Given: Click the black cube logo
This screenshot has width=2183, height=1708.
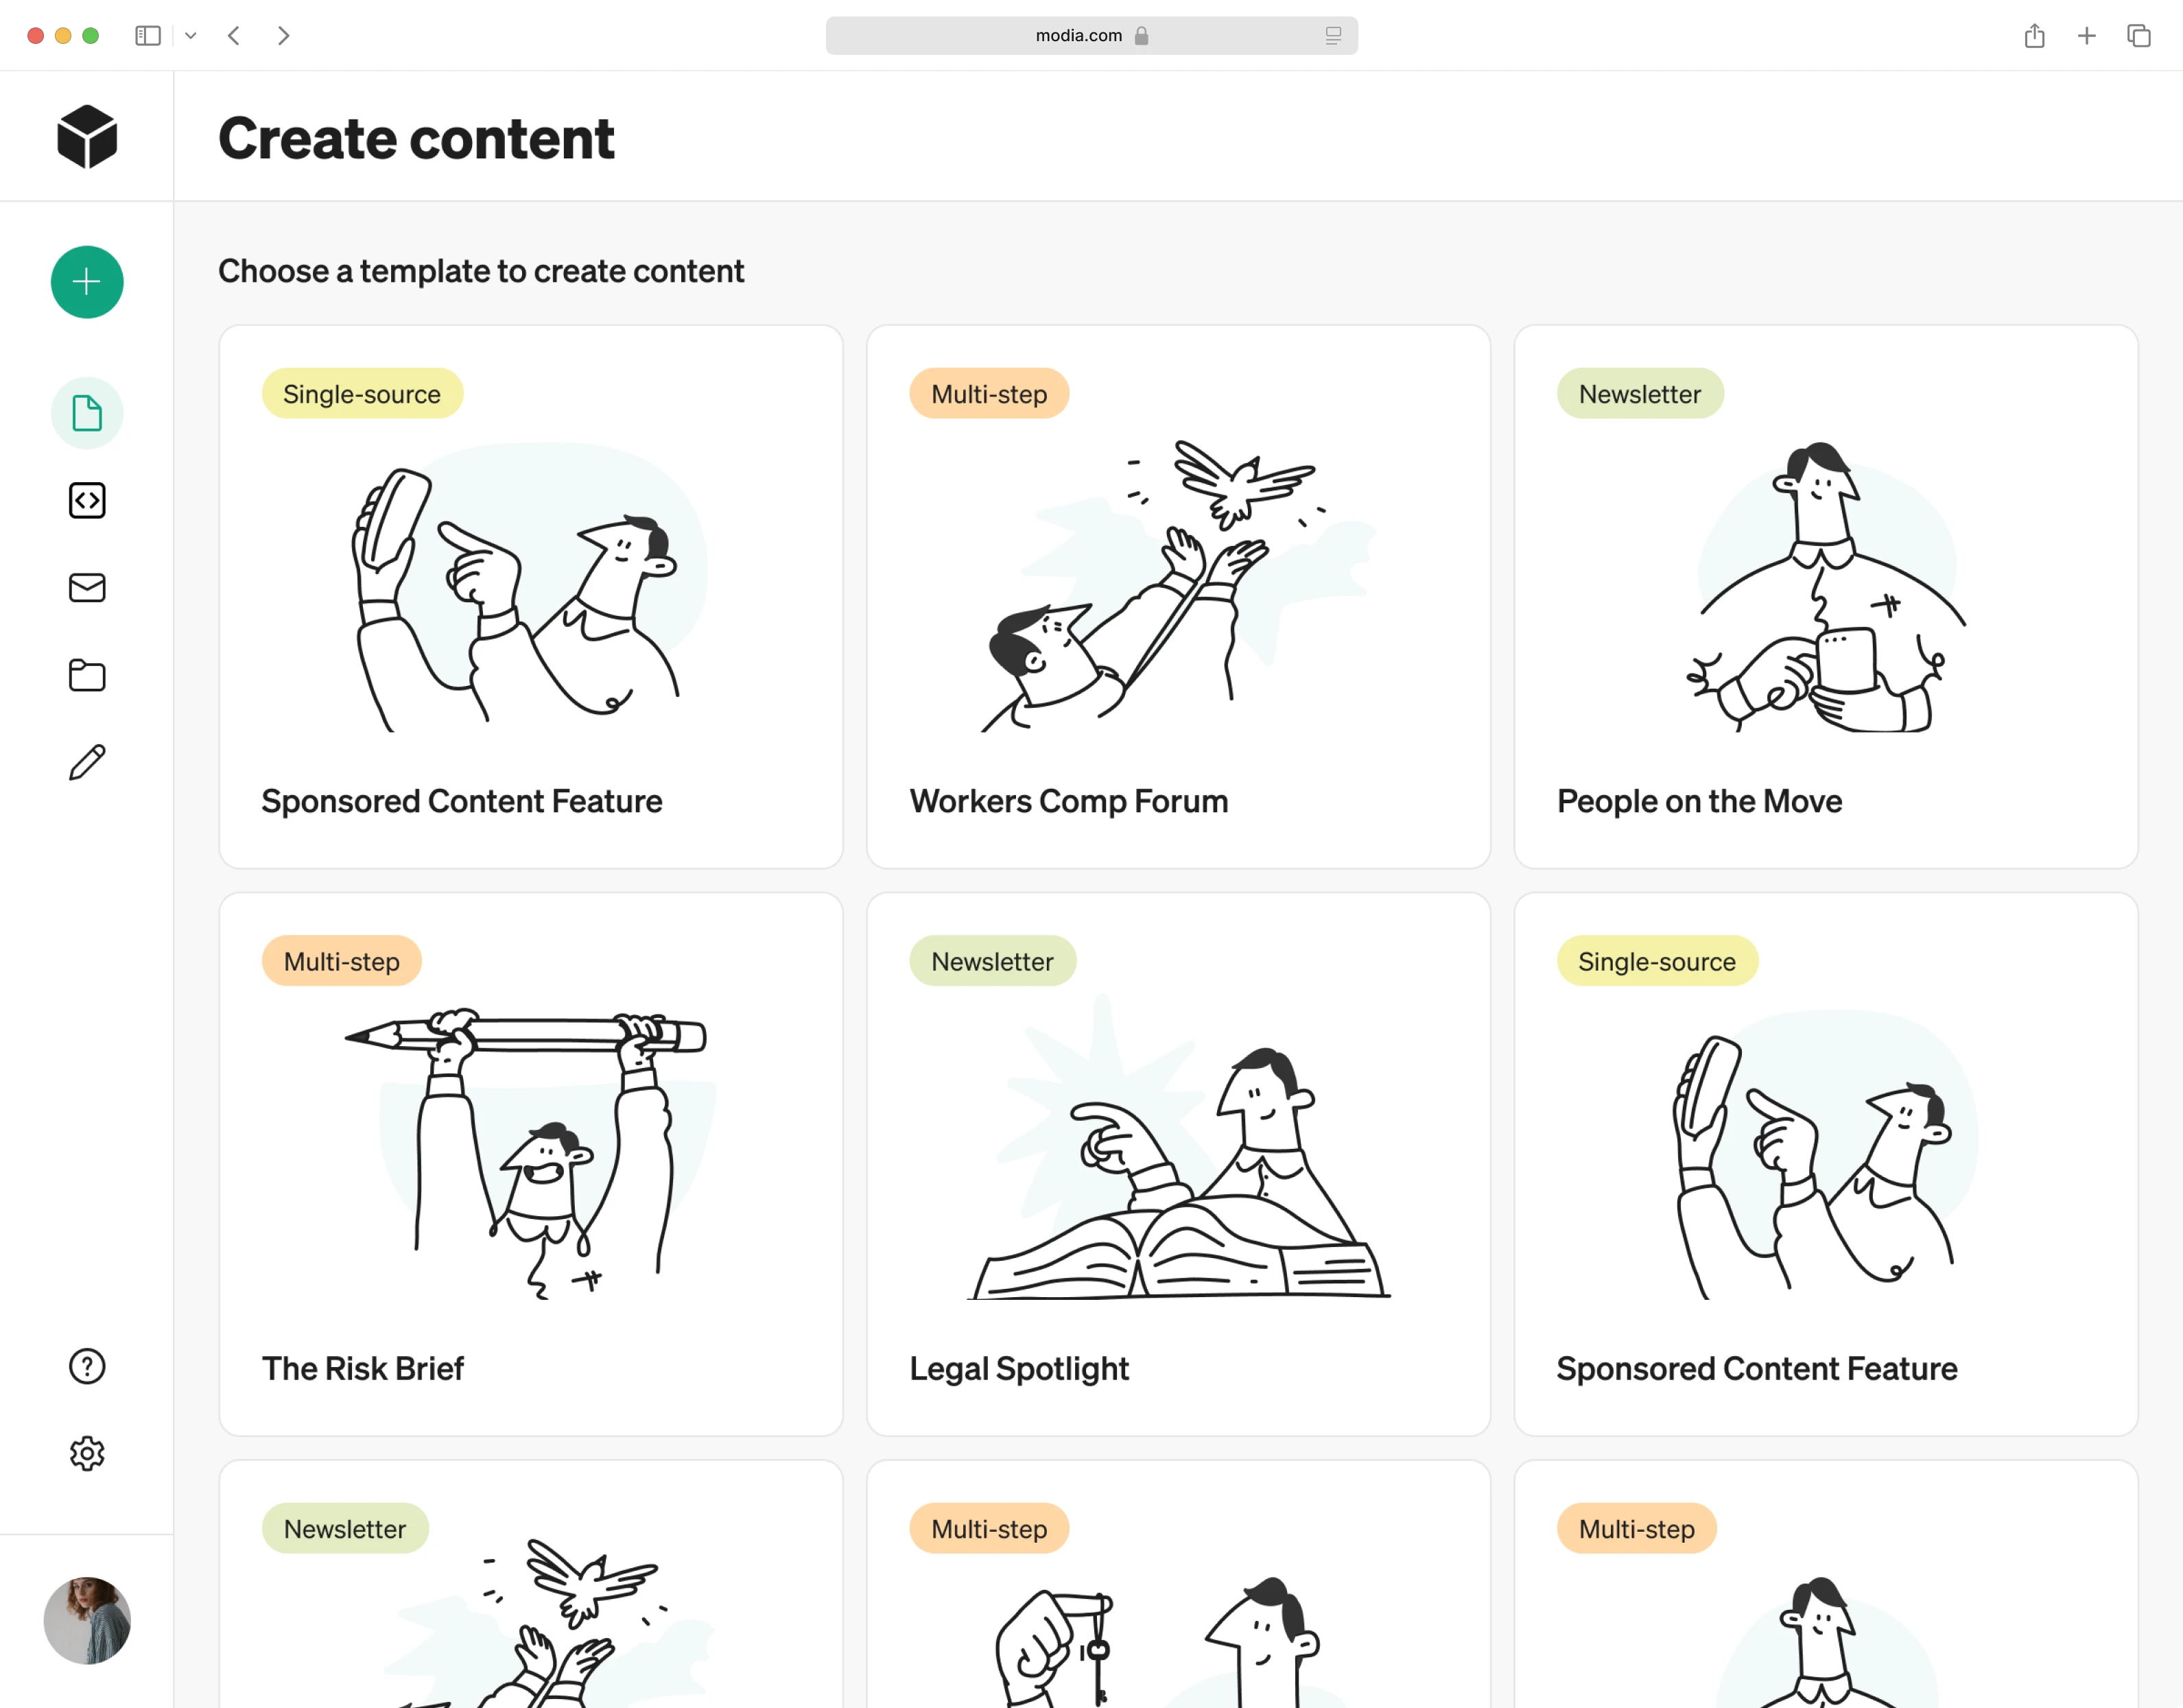Looking at the screenshot, I should point(87,137).
